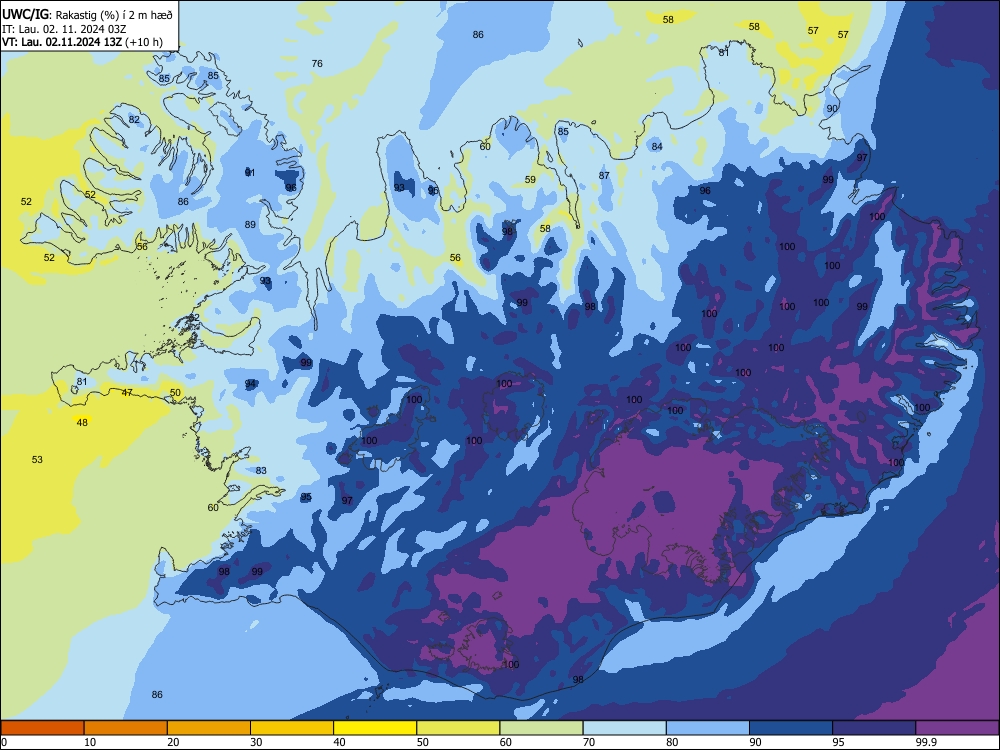Click the '99.9' legend tick label

925,742
